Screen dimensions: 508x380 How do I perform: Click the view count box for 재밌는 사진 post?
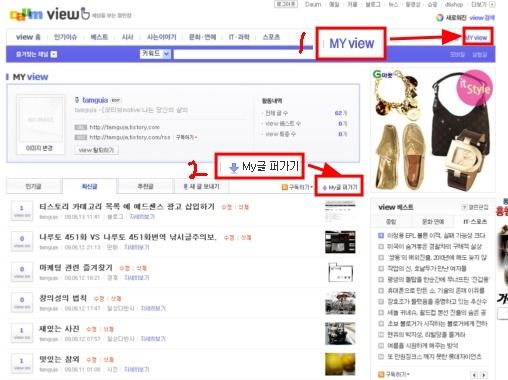[x=22, y=333]
